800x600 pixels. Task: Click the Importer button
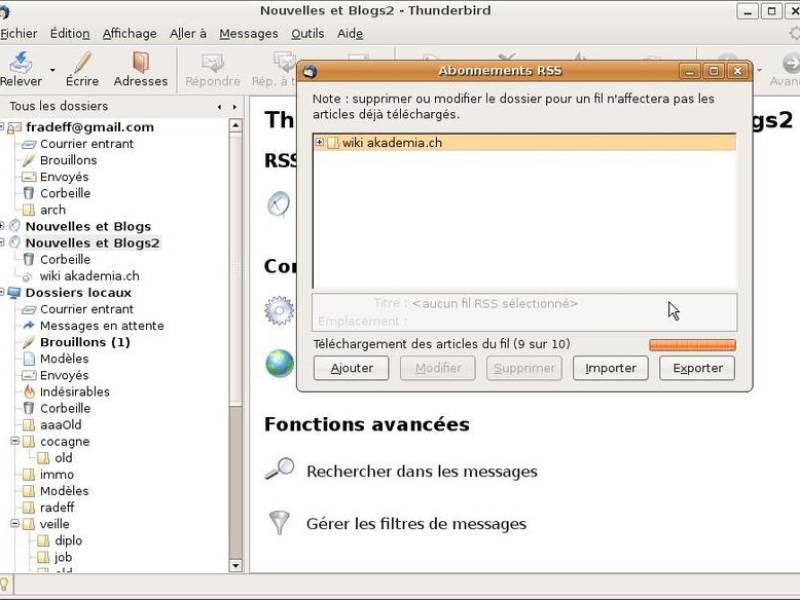click(611, 368)
